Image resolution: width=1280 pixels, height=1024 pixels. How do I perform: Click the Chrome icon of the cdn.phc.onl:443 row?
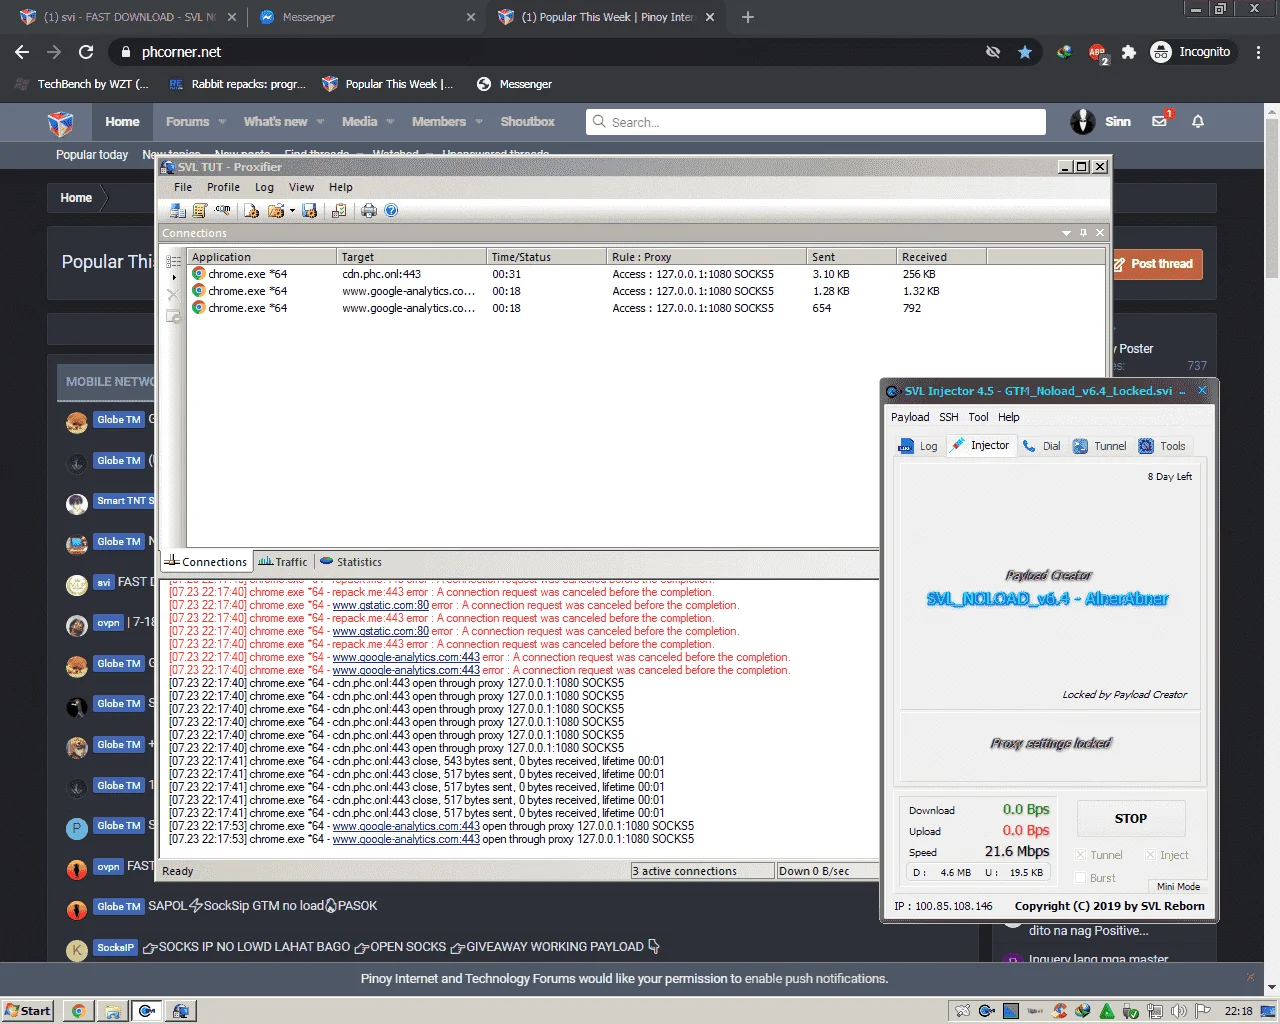coord(199,274)
